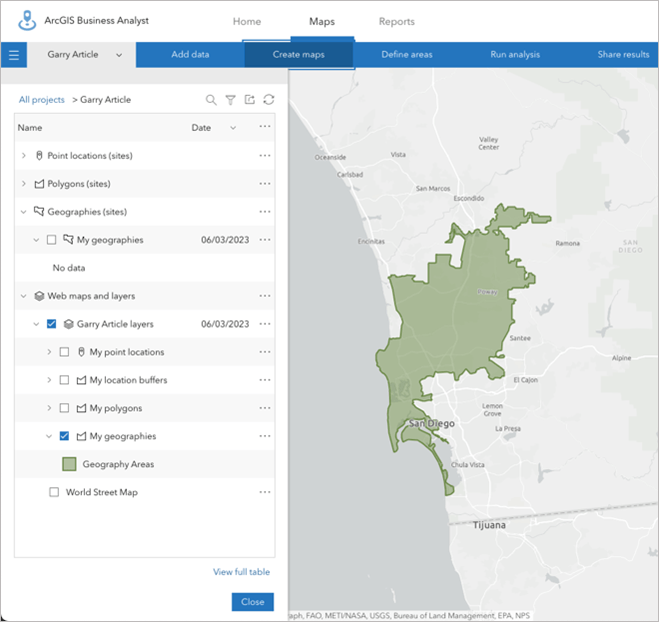659x622 pixels.
Task: Open the hamburger menu button
Action: [x=14, y=55]
